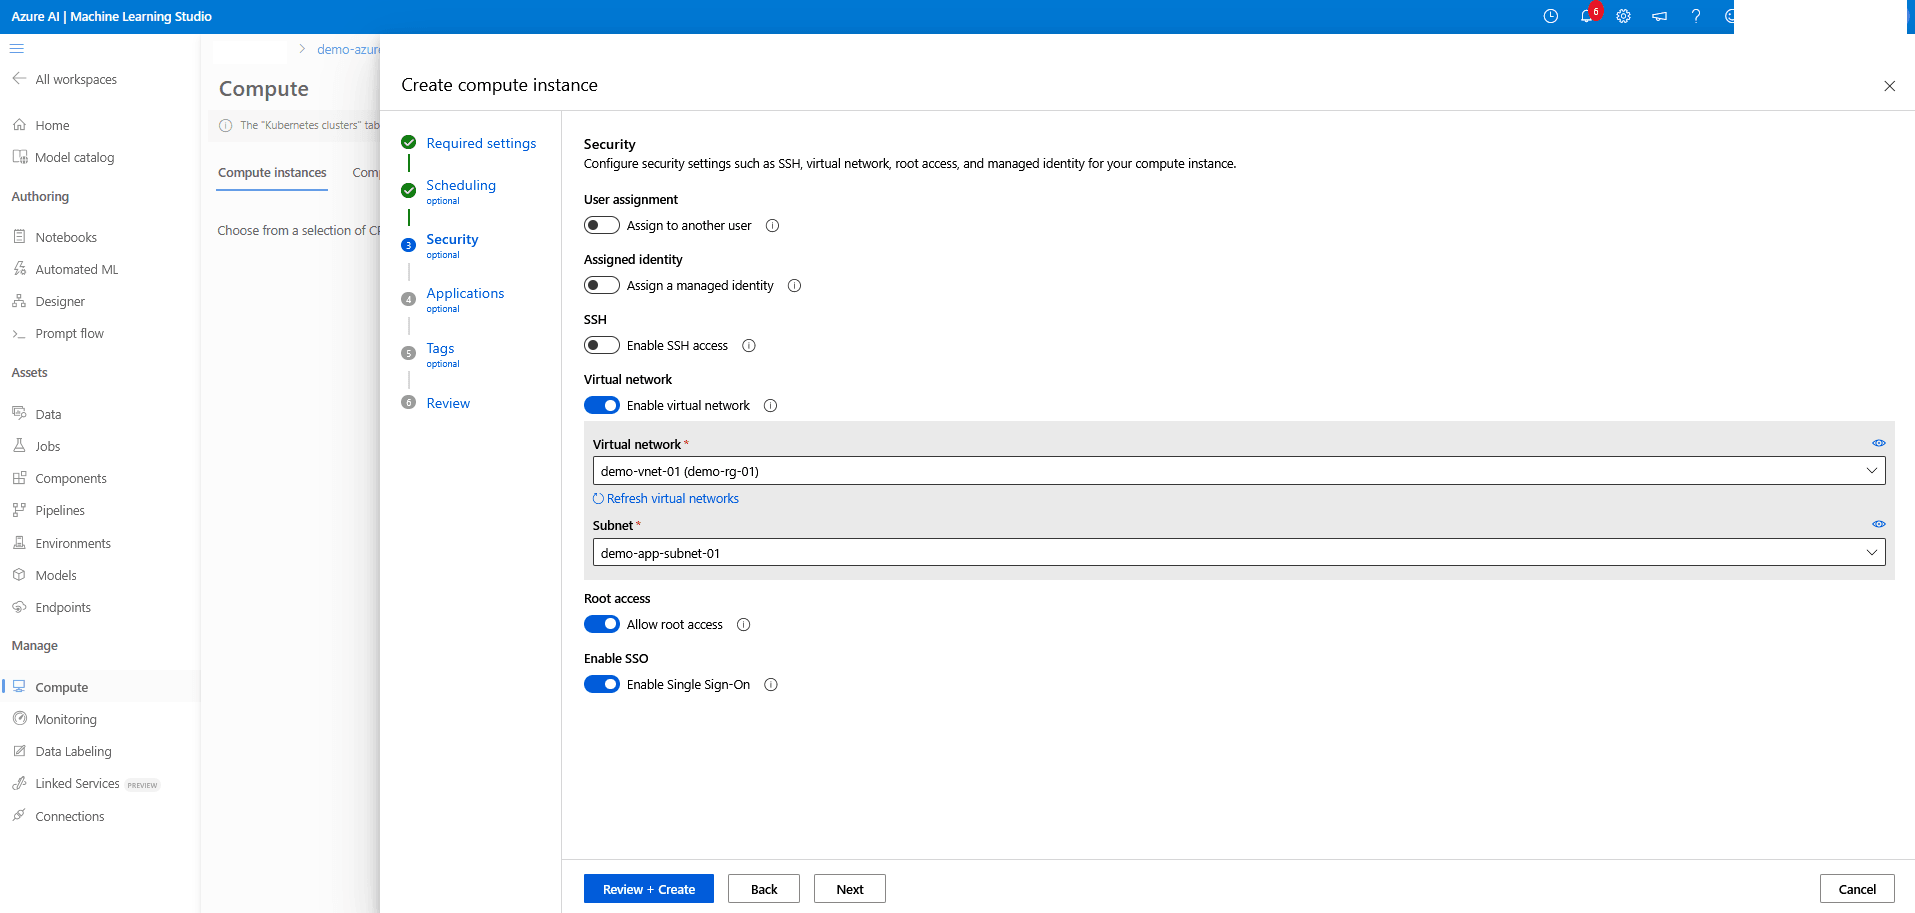Screen dimensions: 1915x913
Task: Open the Designer tool
Action: pyautogui.click(x=60, y=300)
